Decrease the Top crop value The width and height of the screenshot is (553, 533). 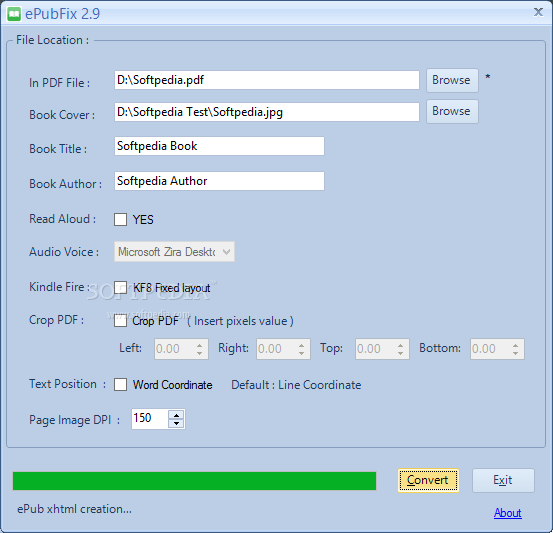point(401,353)
